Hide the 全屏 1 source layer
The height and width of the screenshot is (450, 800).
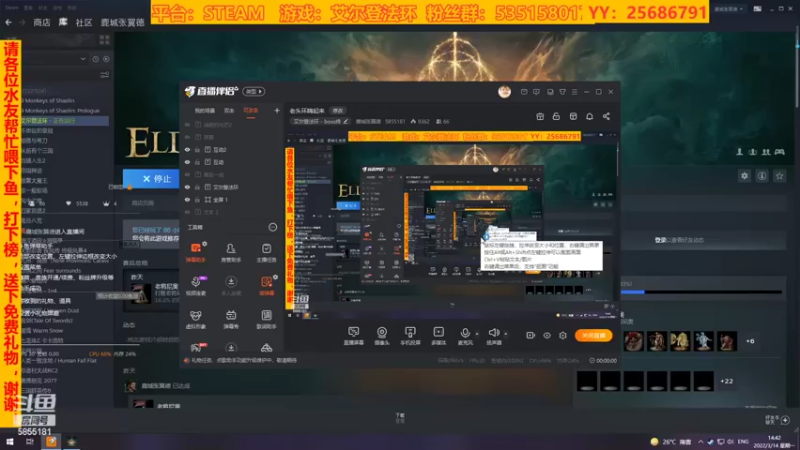(x=187, y=199)
